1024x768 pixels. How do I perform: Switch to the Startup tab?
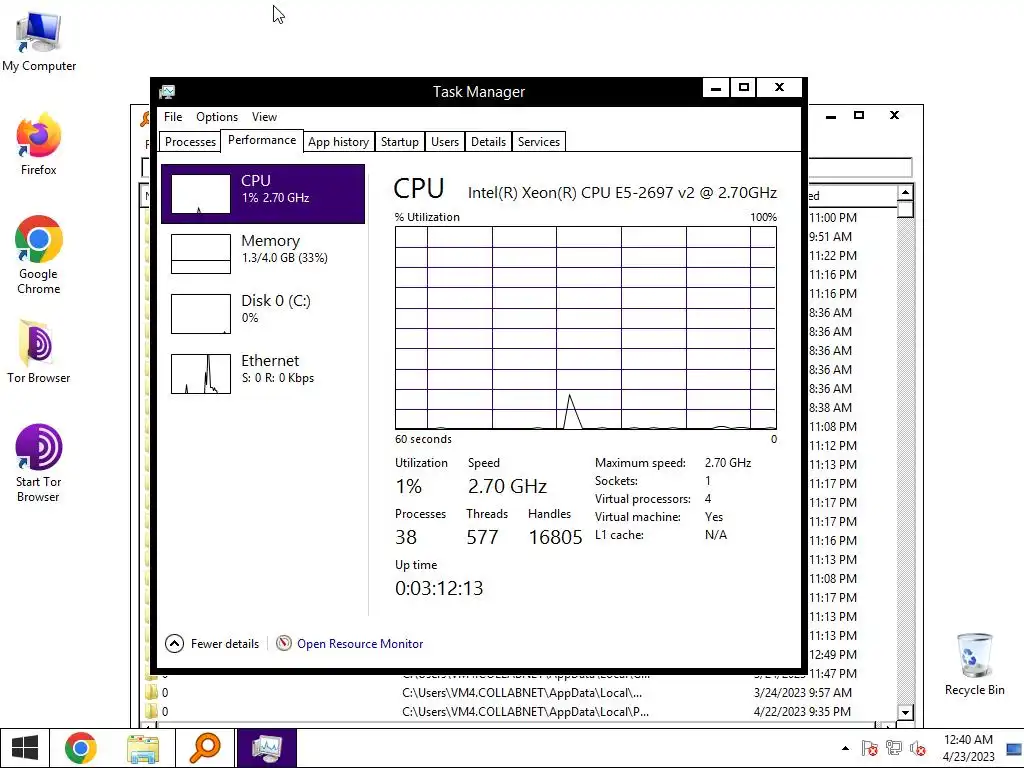[400, 142]
